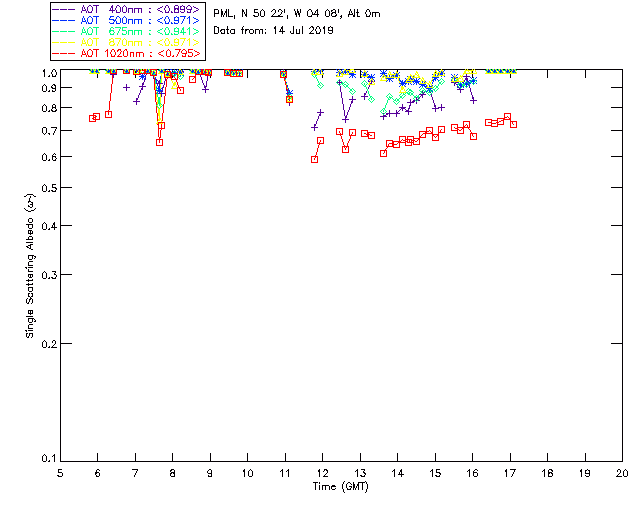This screenshot has width=640, height=512.
Task: Click the x-axis label 11
Action: pos(285,473)
